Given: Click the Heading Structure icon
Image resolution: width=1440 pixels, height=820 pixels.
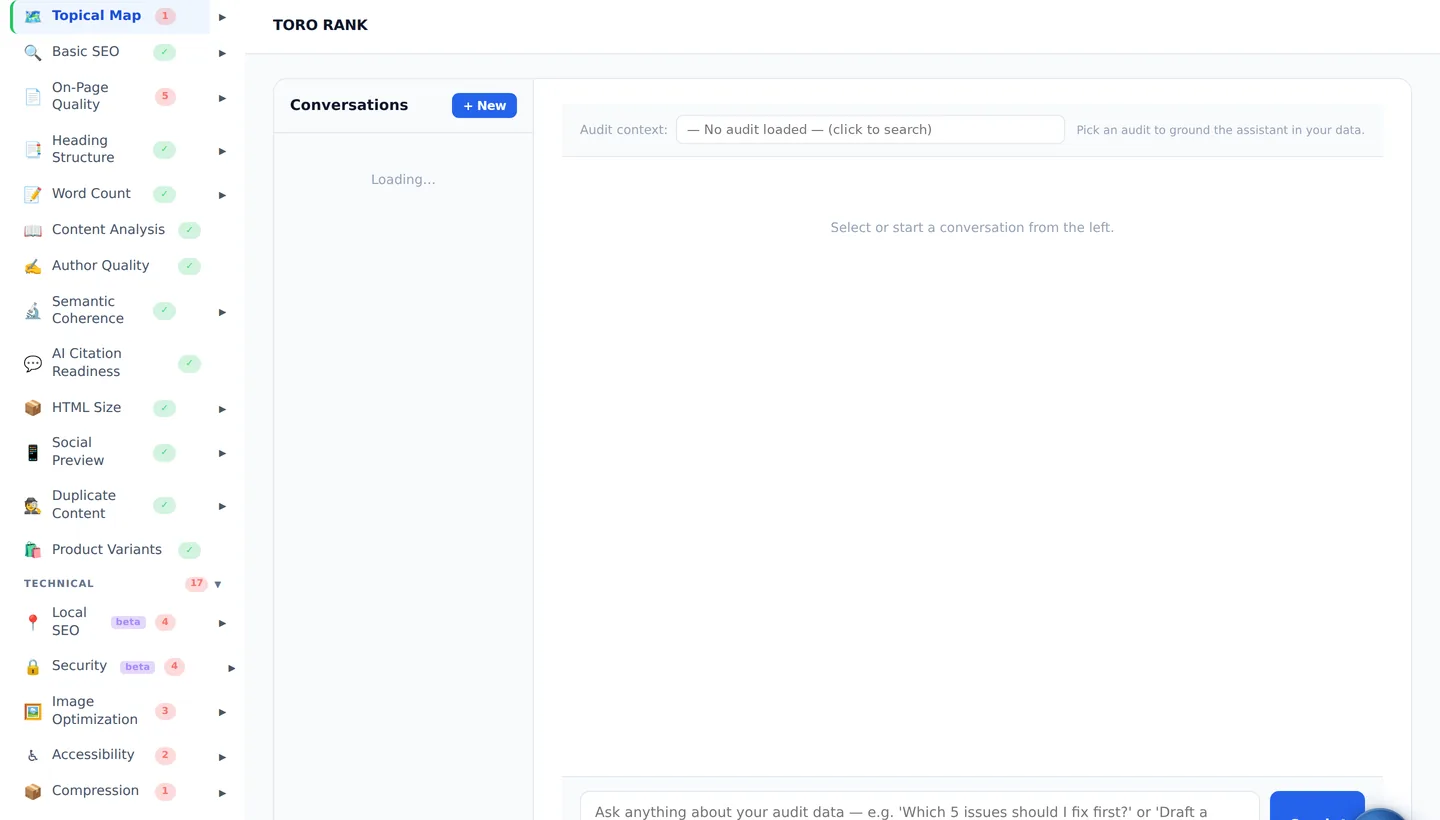Looking at the screenshot, I should coord(33,150).
